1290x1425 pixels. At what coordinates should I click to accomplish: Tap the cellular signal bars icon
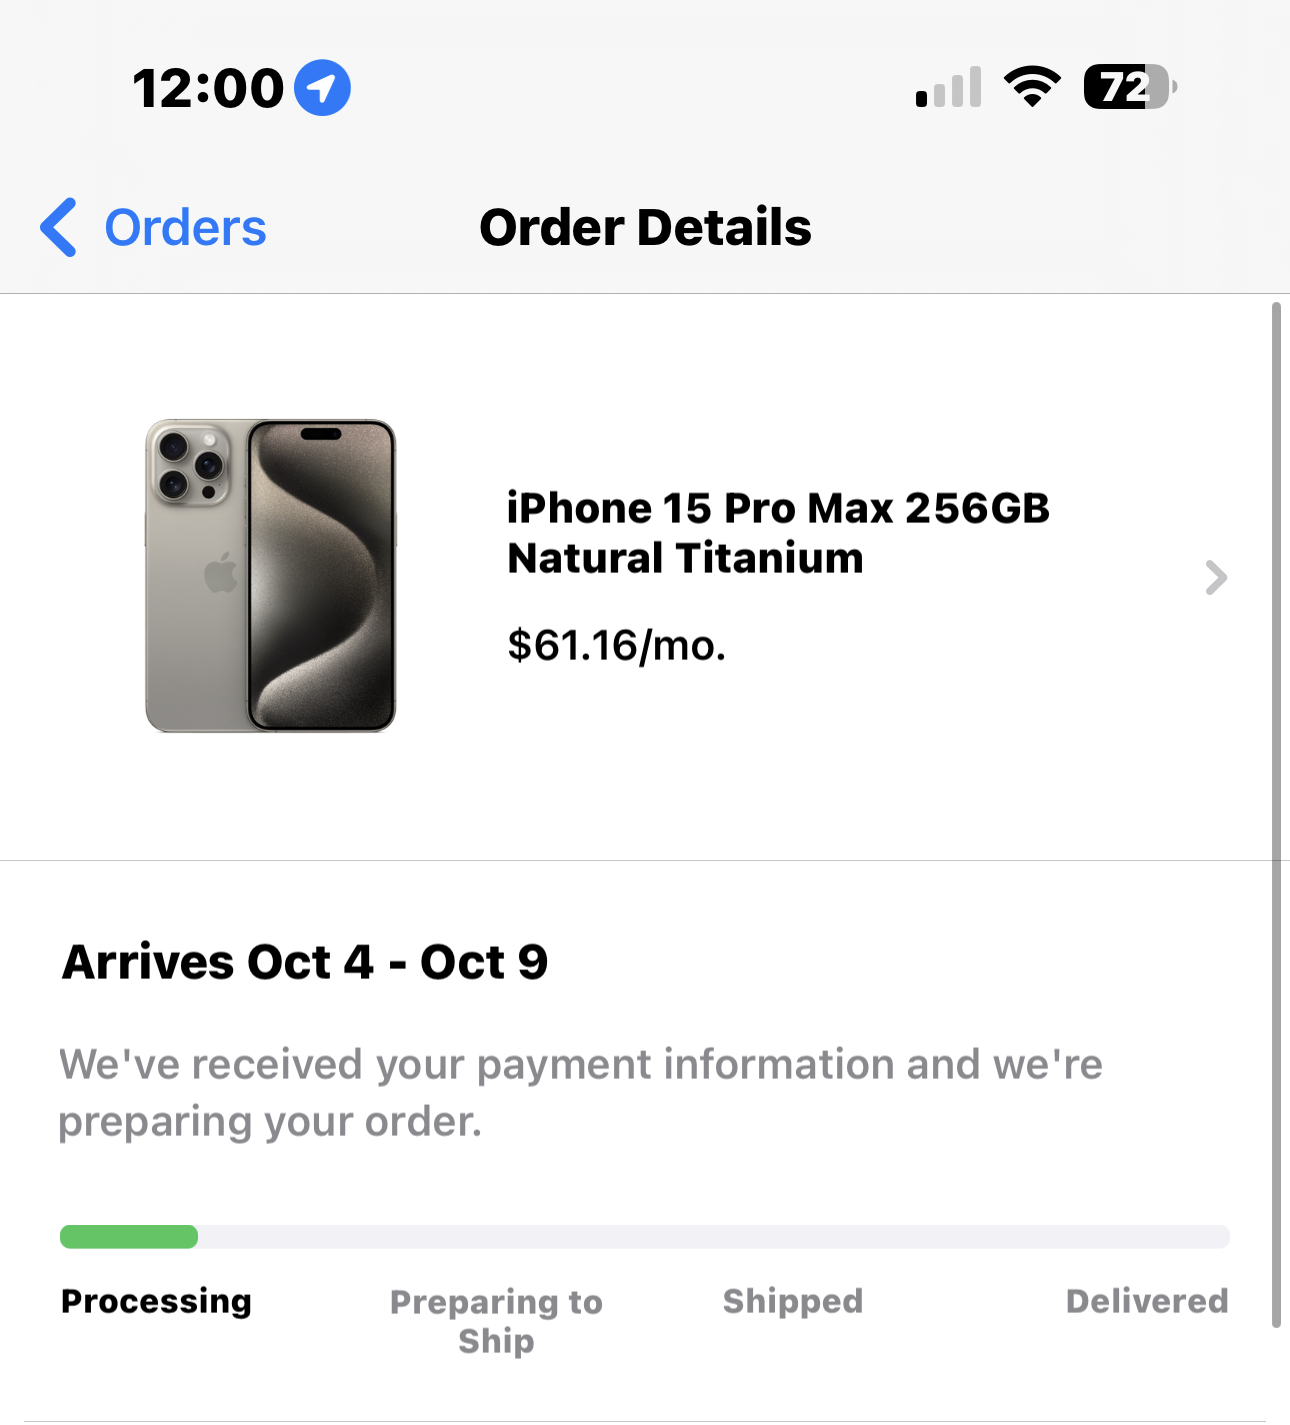948,87
